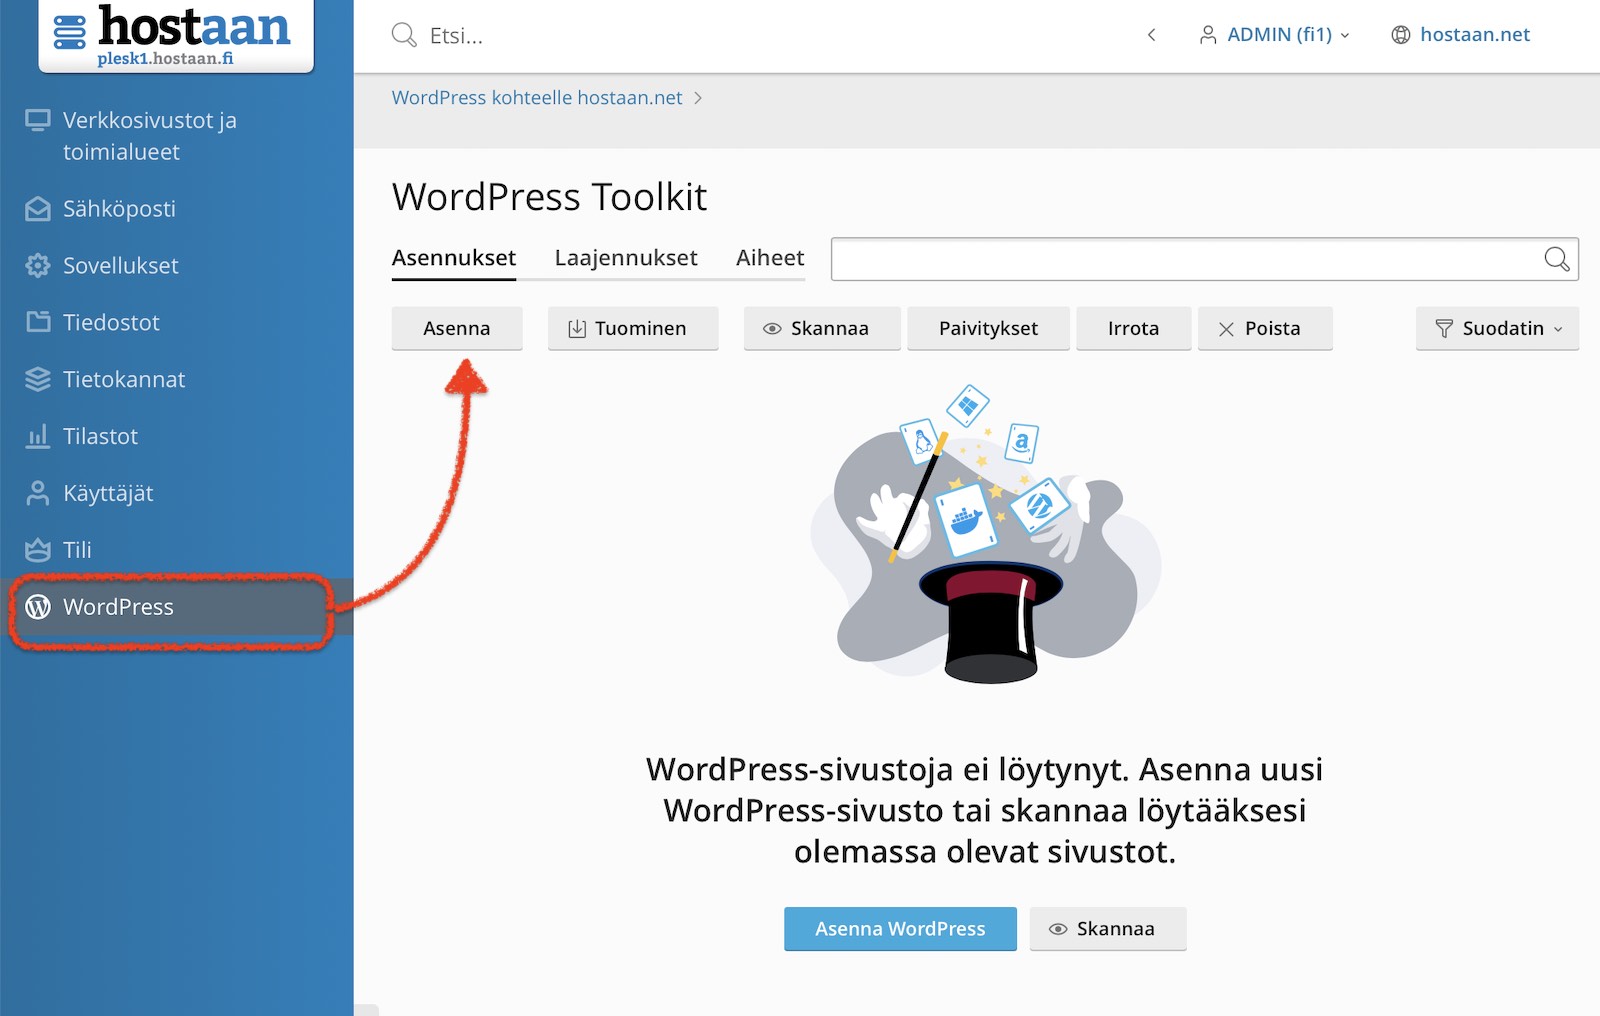Switch to the Aiheet tab
Screen dimensions: 1600x1016
point(770,258)
